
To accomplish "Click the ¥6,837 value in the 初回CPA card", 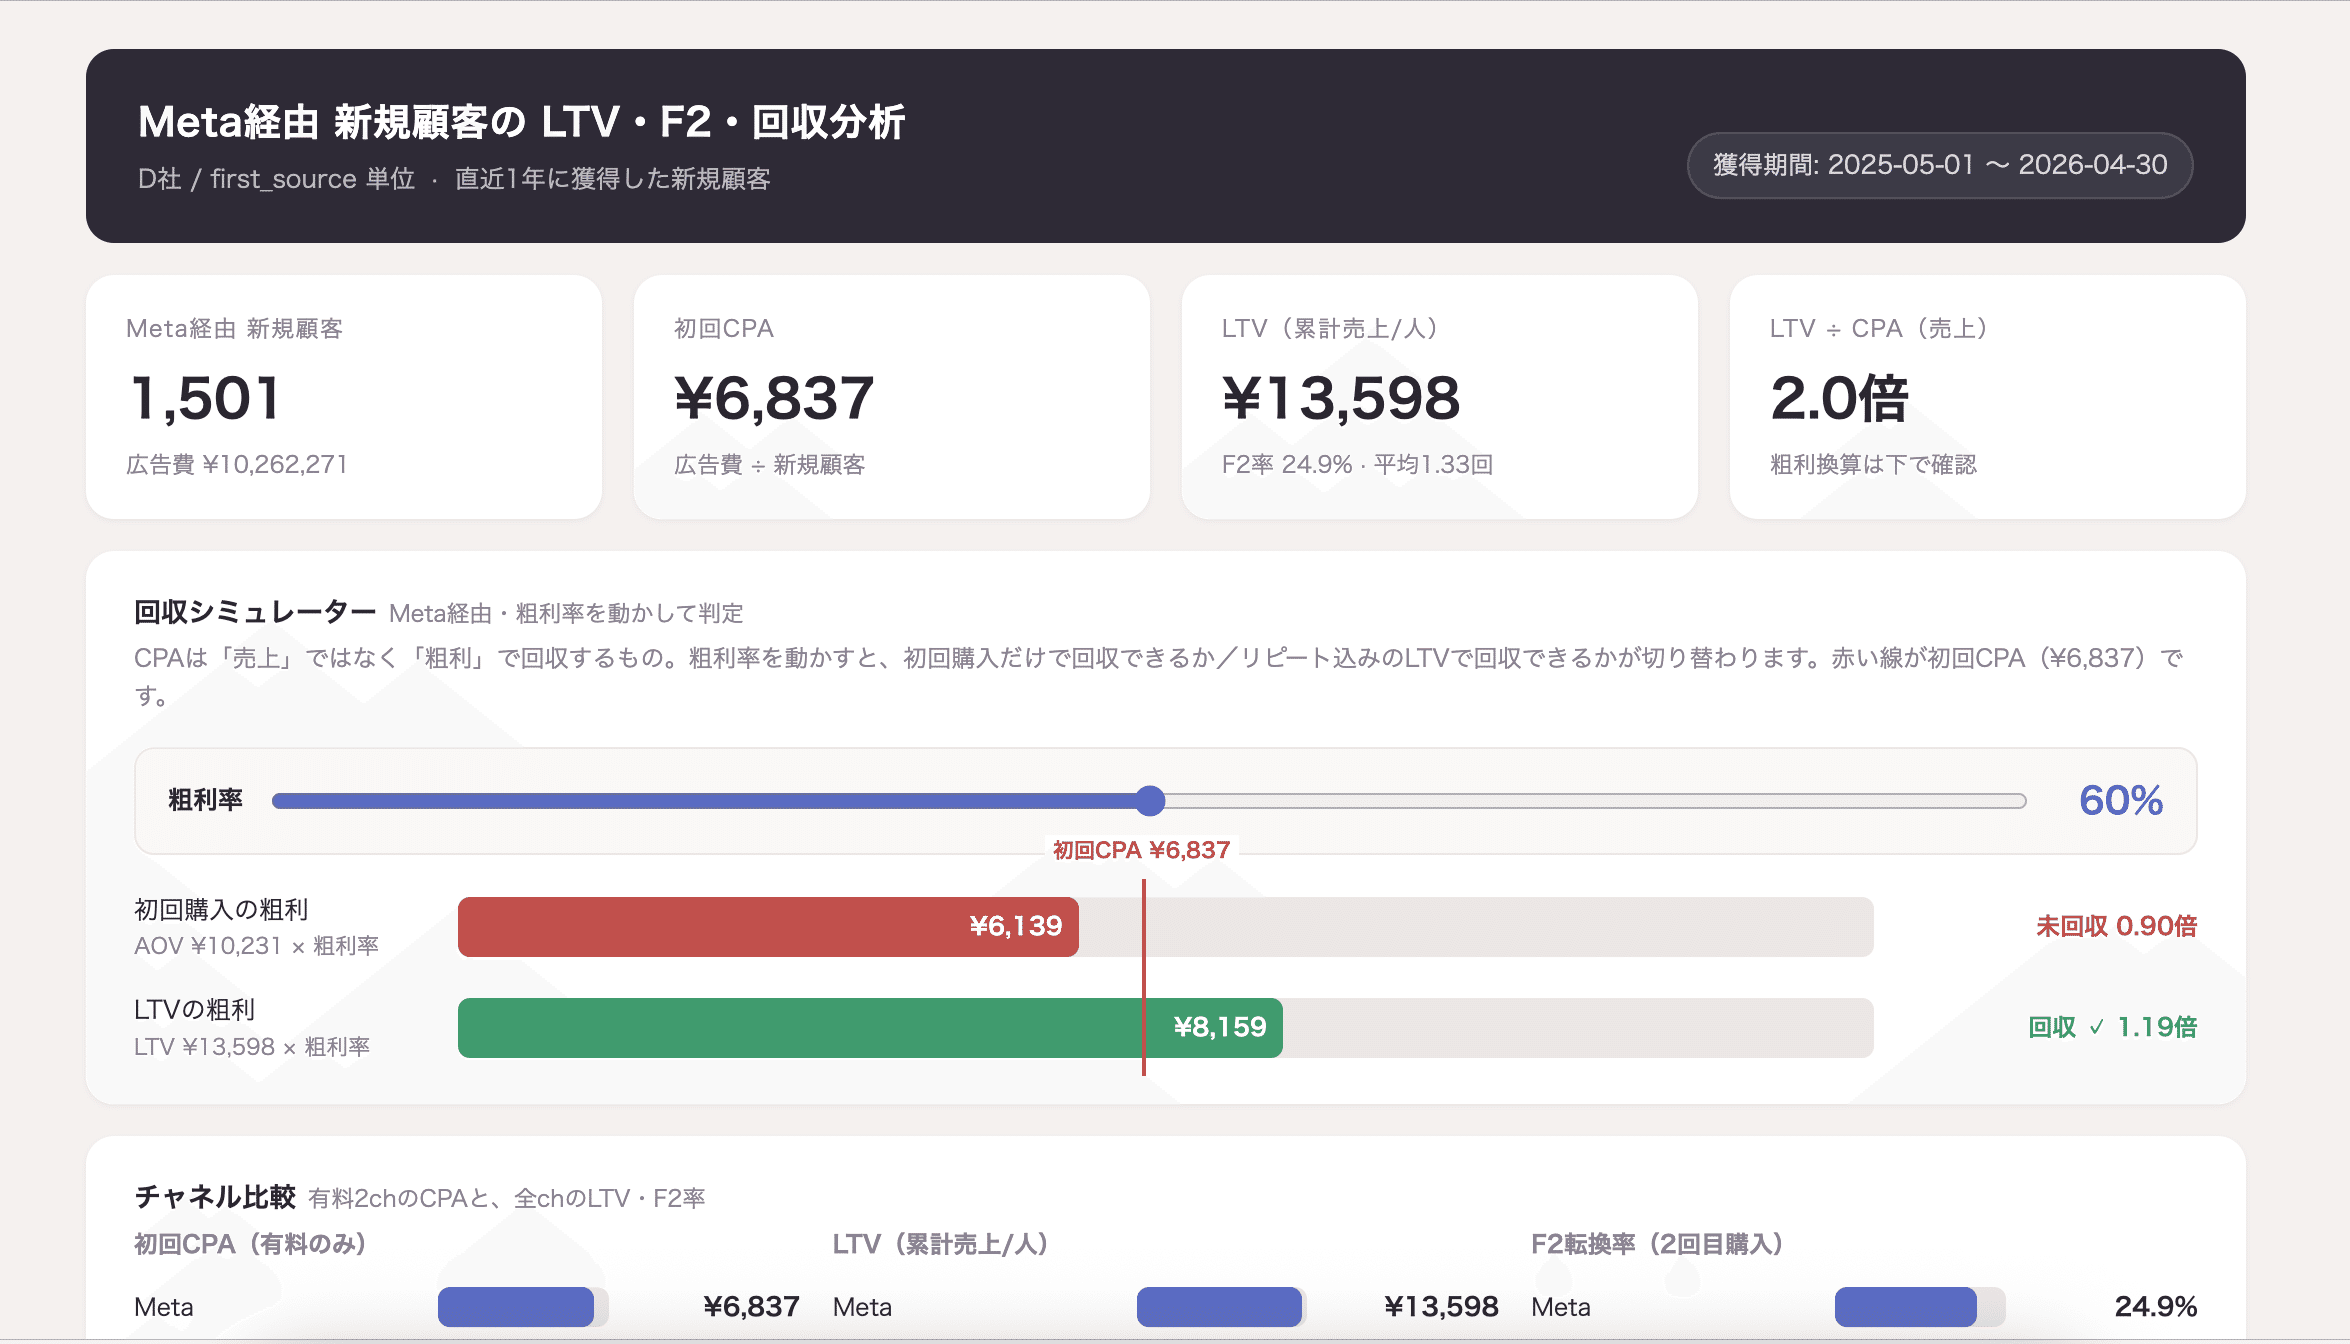I will (774, 398).
